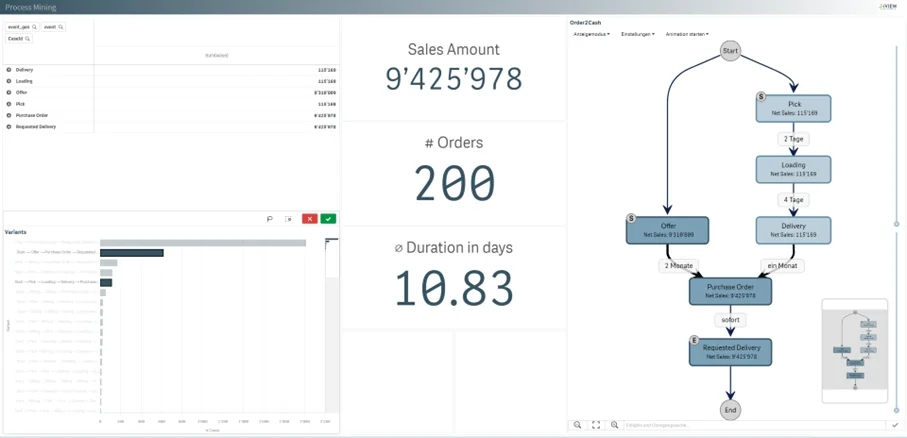Click the fit-to-screen icon in process graph

[x=596, y=425]
